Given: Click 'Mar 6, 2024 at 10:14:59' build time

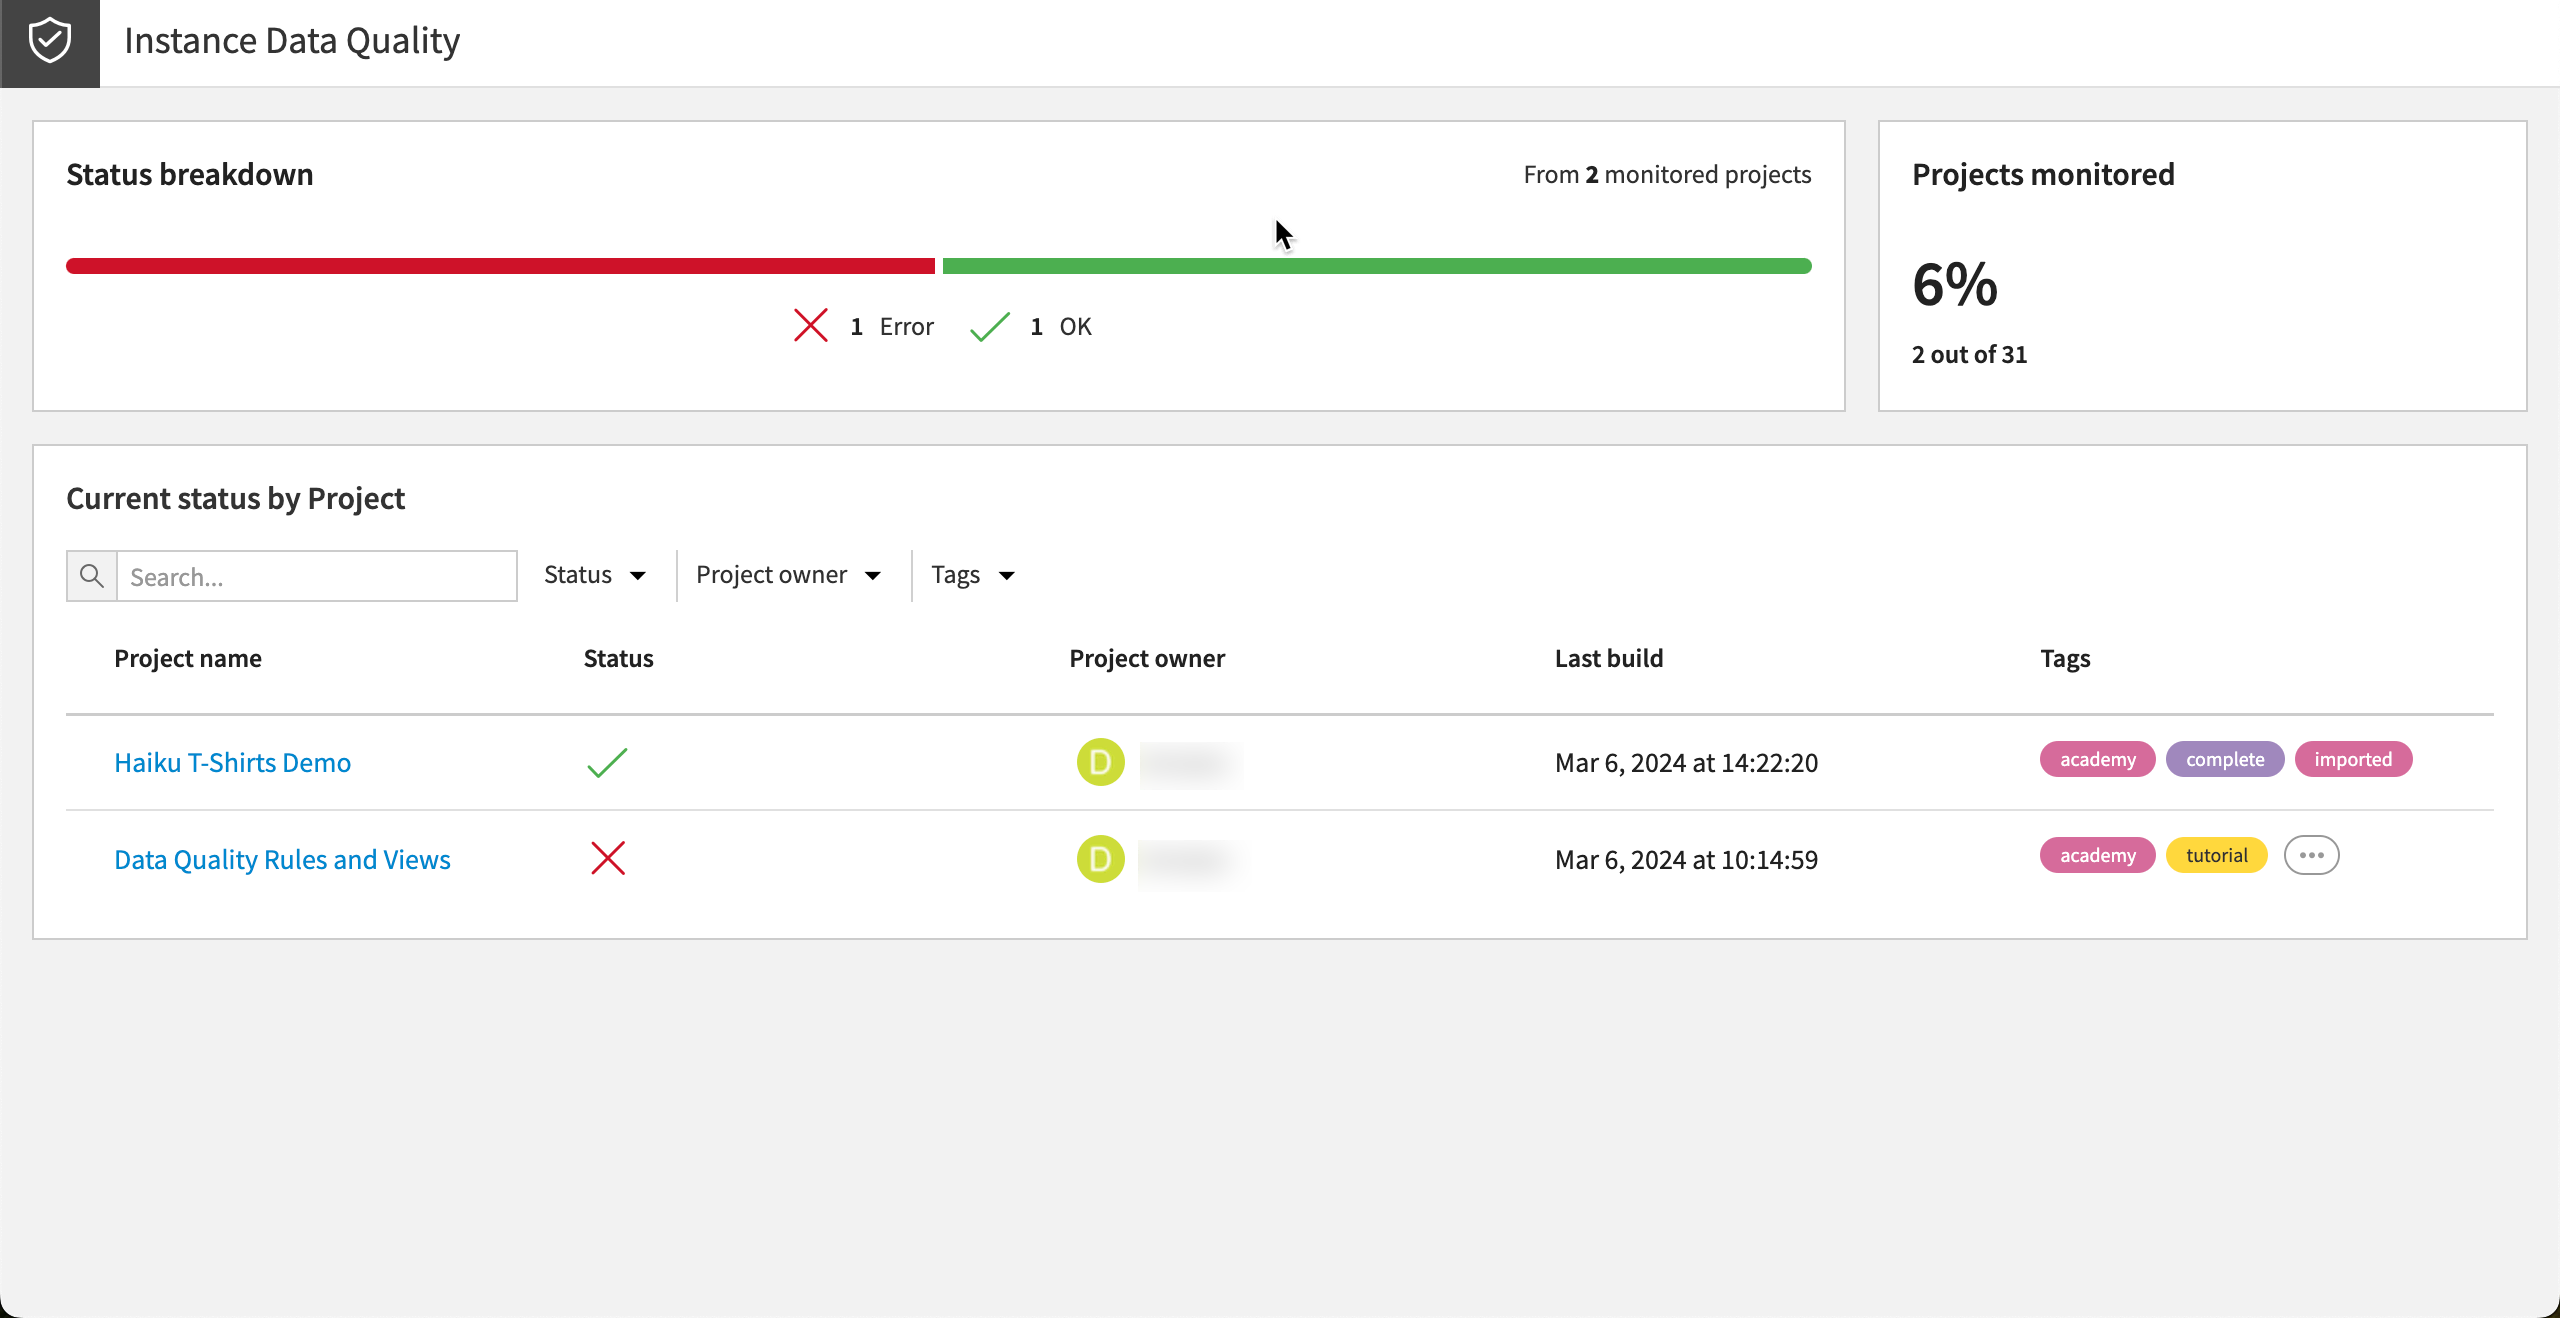Looking at the screenshot, I should tap(1686, 860).
